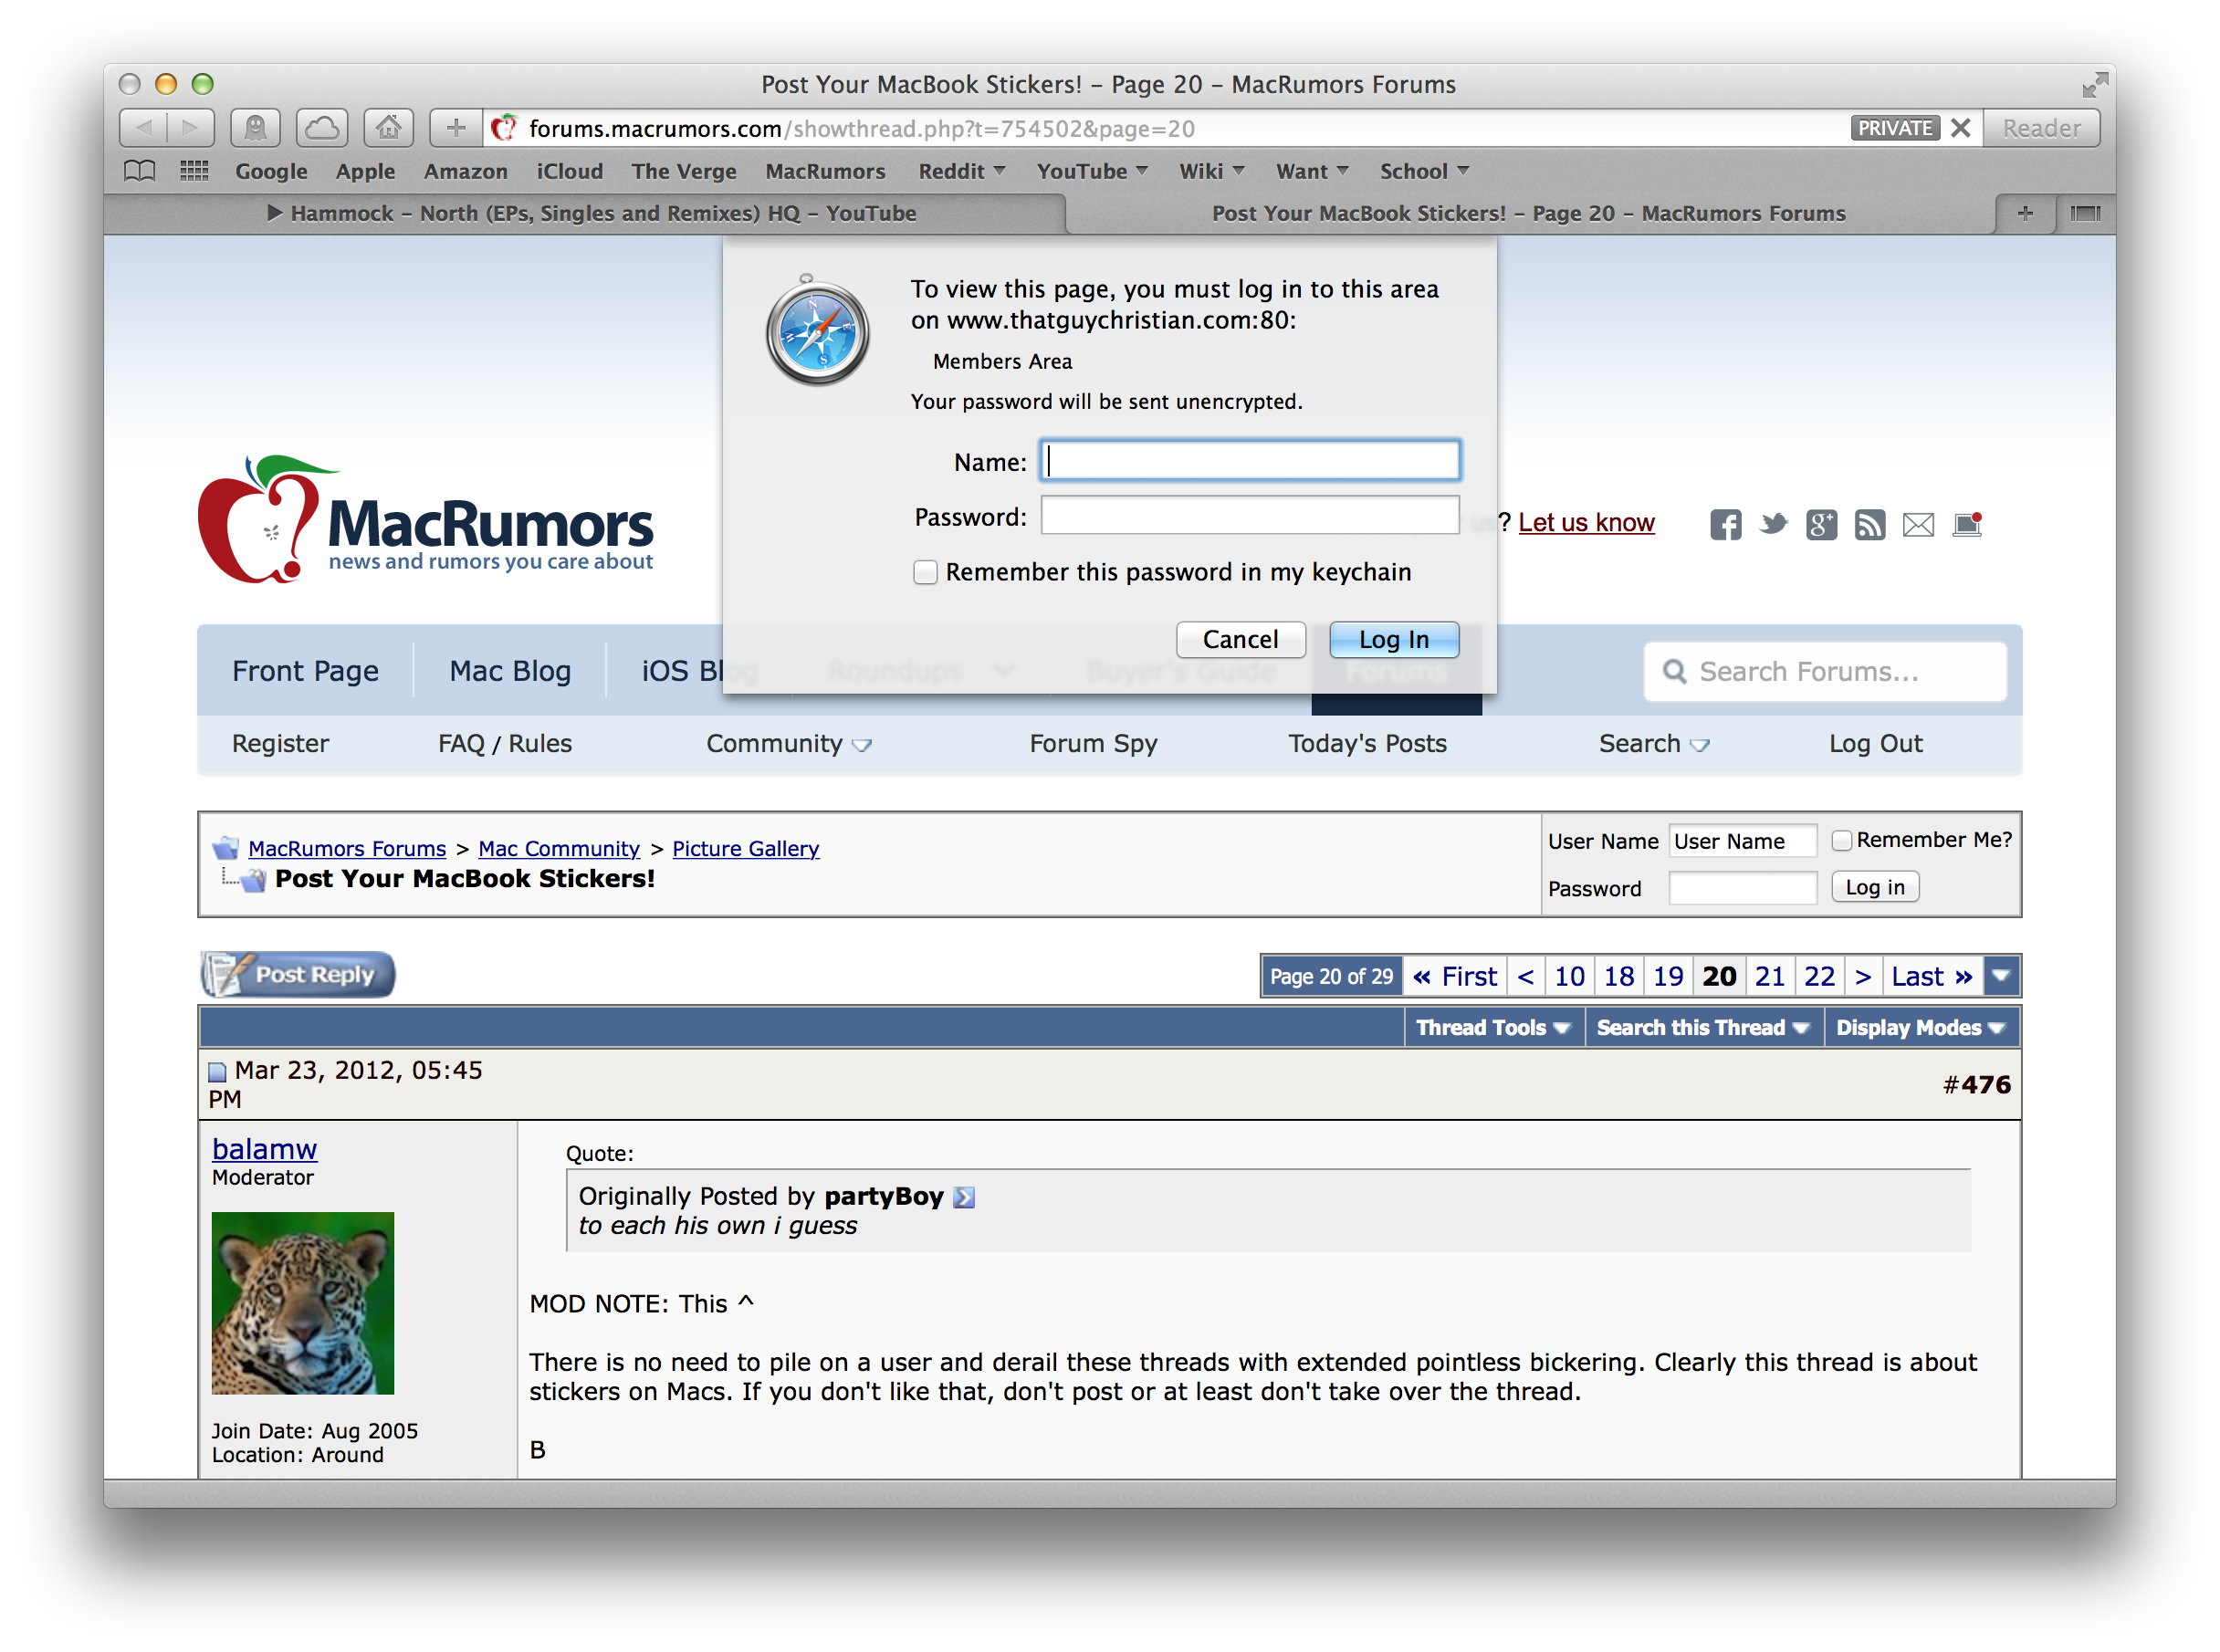Screen dimensions: 2220x1652
Task: Open the RSS feed icon
Action: [x=1869, y=524]
